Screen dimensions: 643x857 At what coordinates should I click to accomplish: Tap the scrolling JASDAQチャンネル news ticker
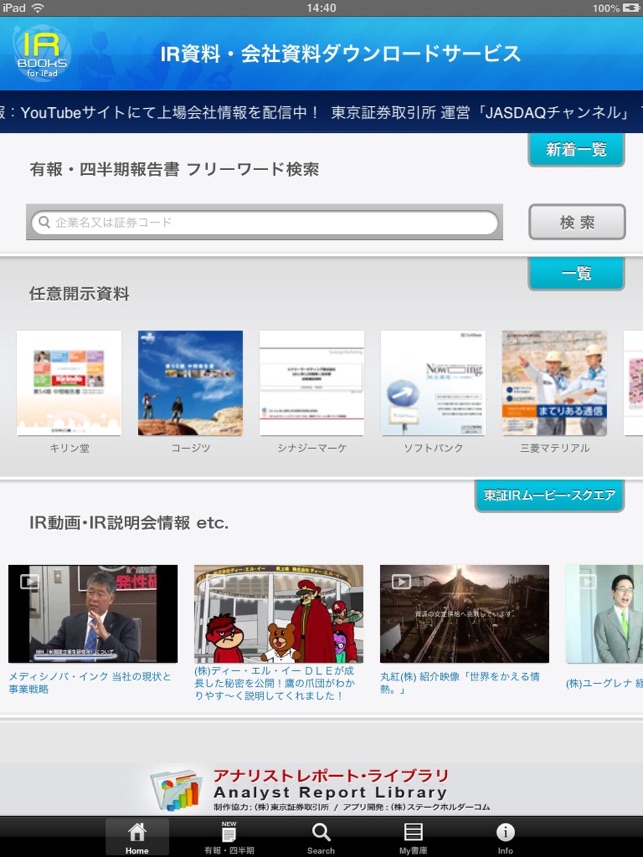(x=322, y=113)
